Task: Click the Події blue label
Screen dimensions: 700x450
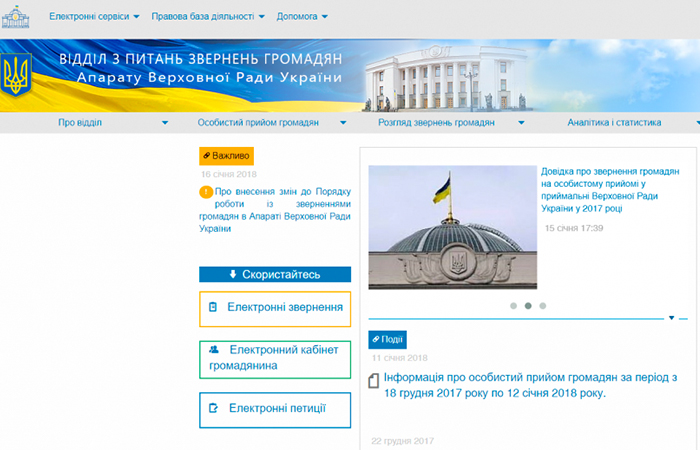Action: tap(388, 339)
